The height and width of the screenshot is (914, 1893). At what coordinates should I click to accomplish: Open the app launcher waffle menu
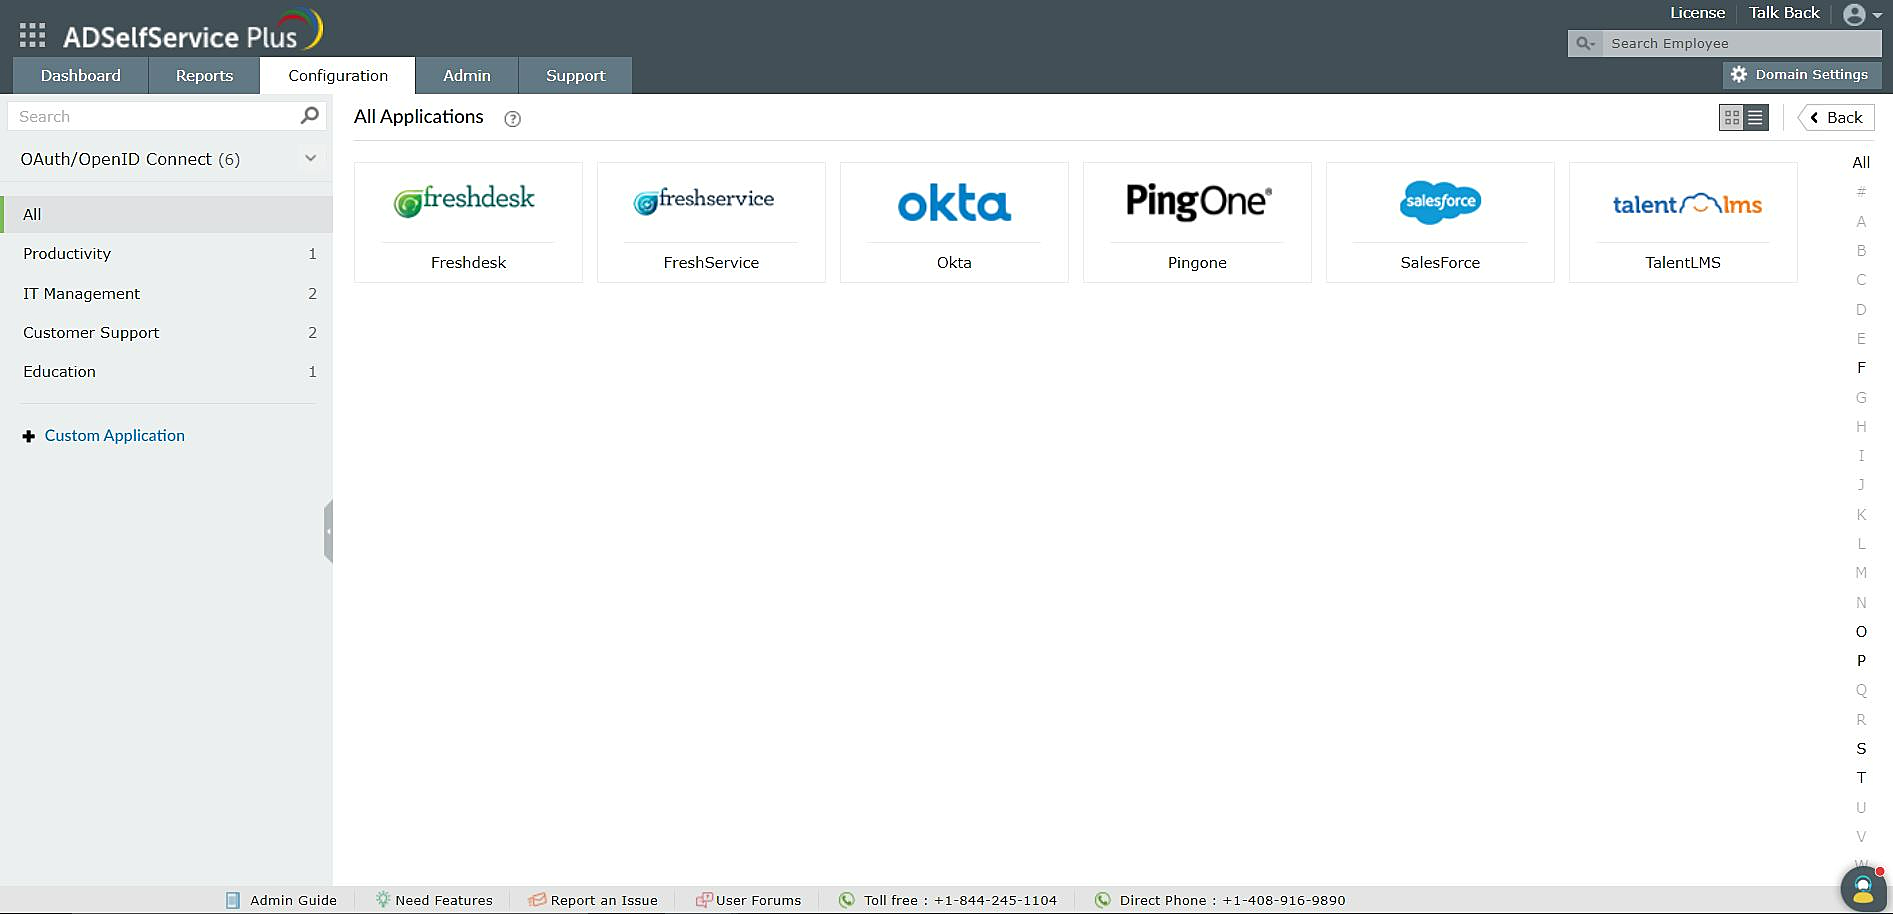click(x=31, y=33)
